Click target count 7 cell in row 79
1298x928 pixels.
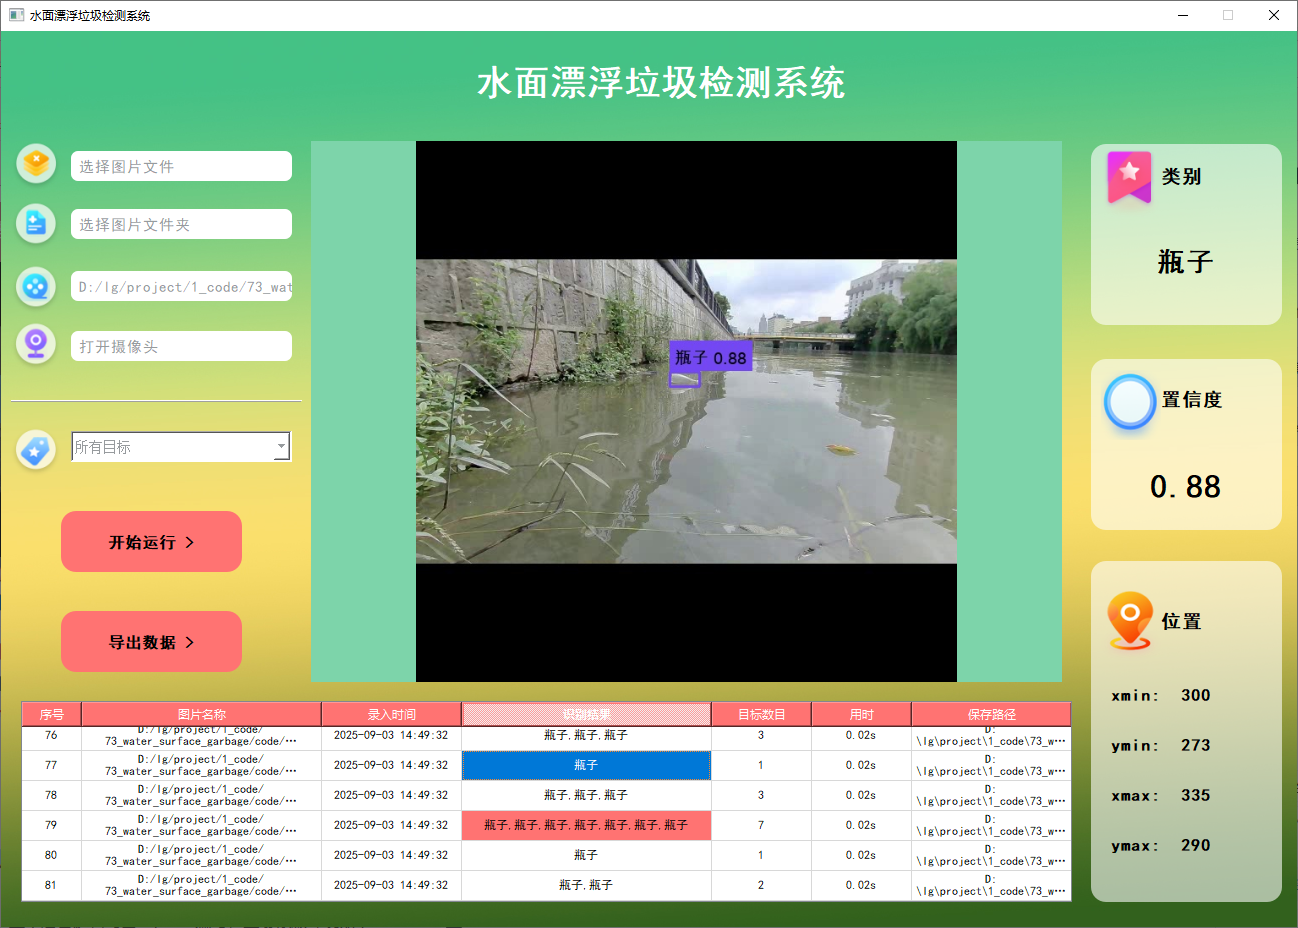point(761,825)
